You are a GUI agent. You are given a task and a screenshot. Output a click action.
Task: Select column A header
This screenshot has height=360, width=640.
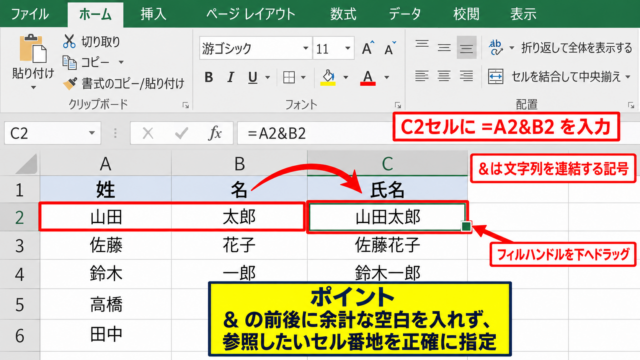[105, 164]
